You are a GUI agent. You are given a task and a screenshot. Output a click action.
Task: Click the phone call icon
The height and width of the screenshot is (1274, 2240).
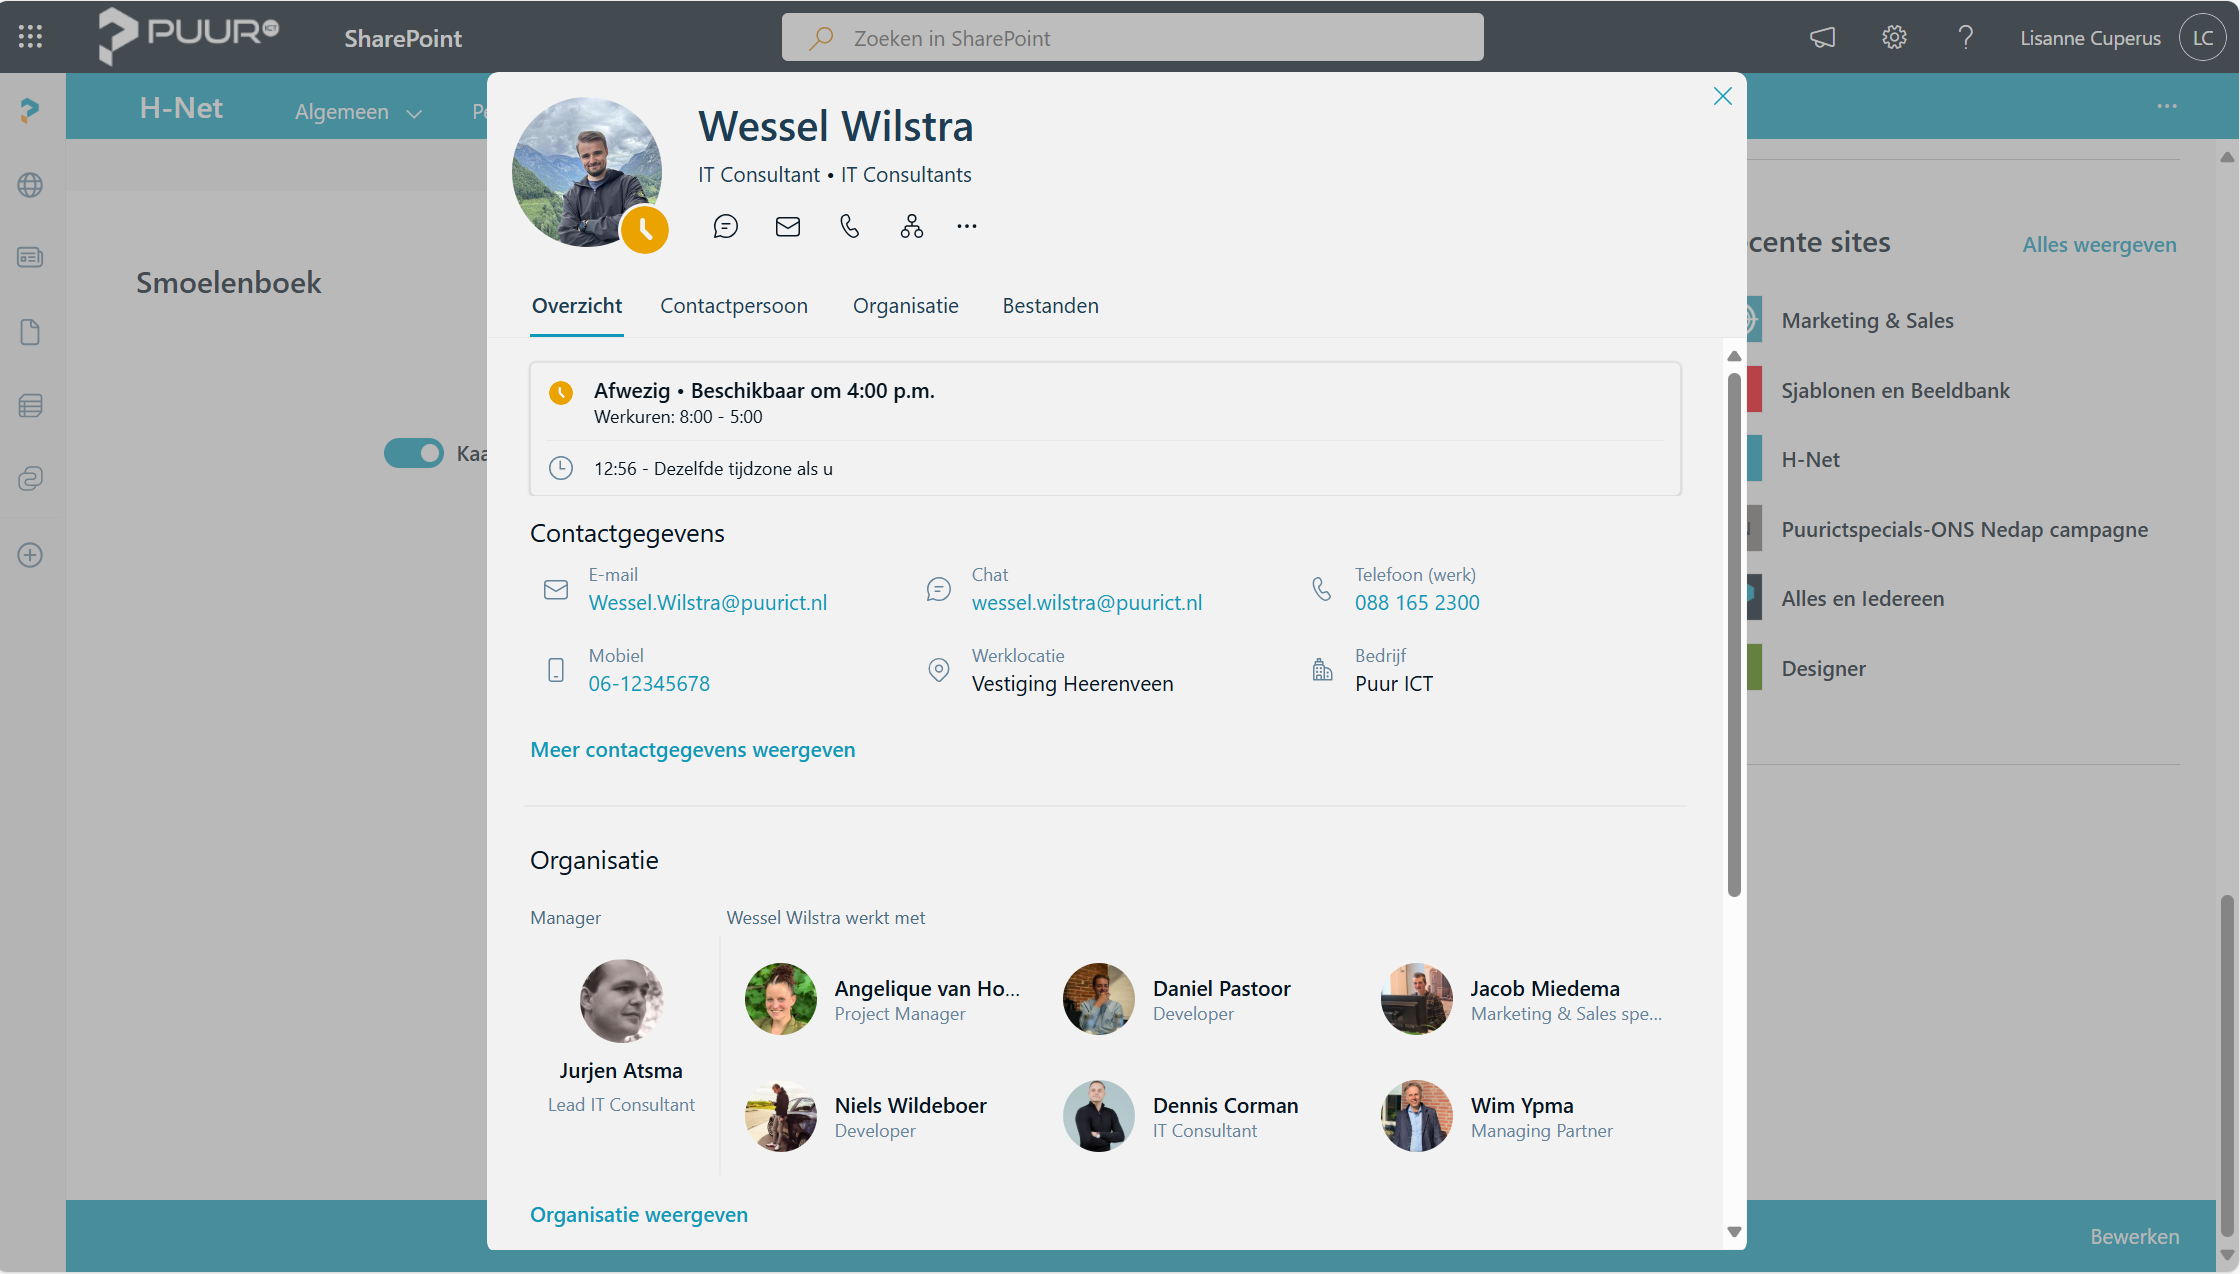coord(849,227)
